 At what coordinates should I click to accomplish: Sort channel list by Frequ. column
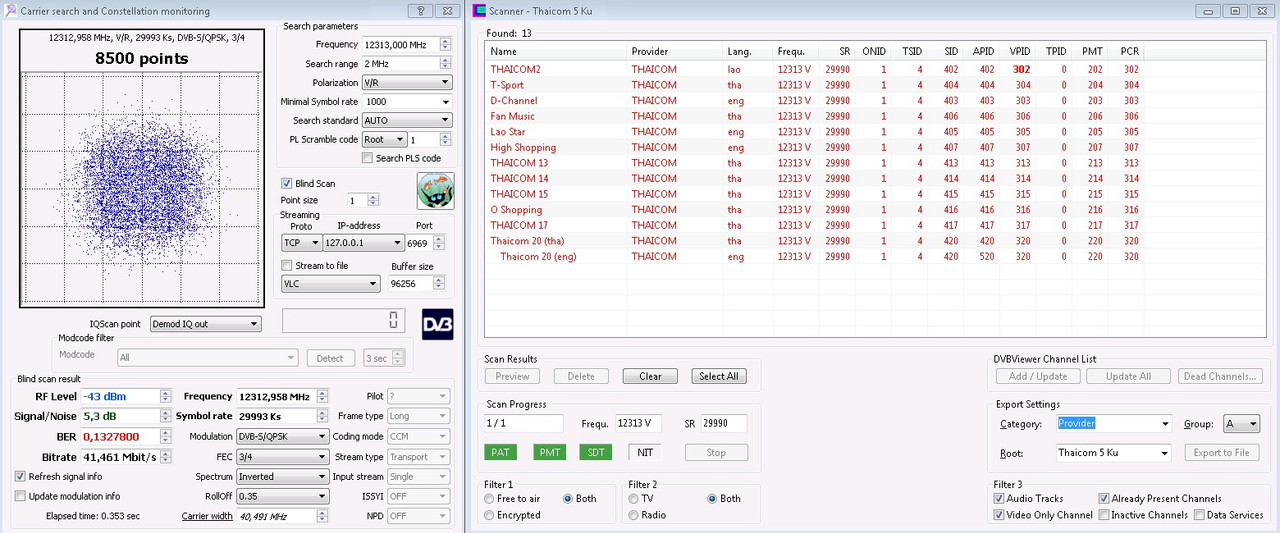tap(794, 51)
